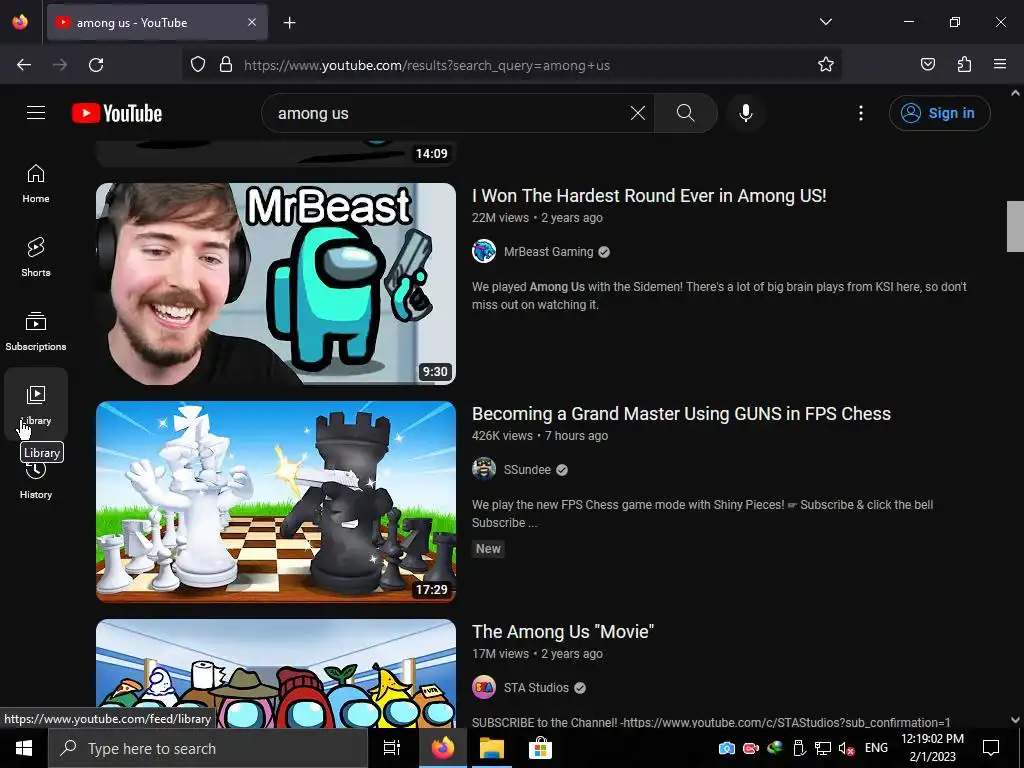
Task: Open the FPS Chess video thumbnail
Action: point(276,502)
